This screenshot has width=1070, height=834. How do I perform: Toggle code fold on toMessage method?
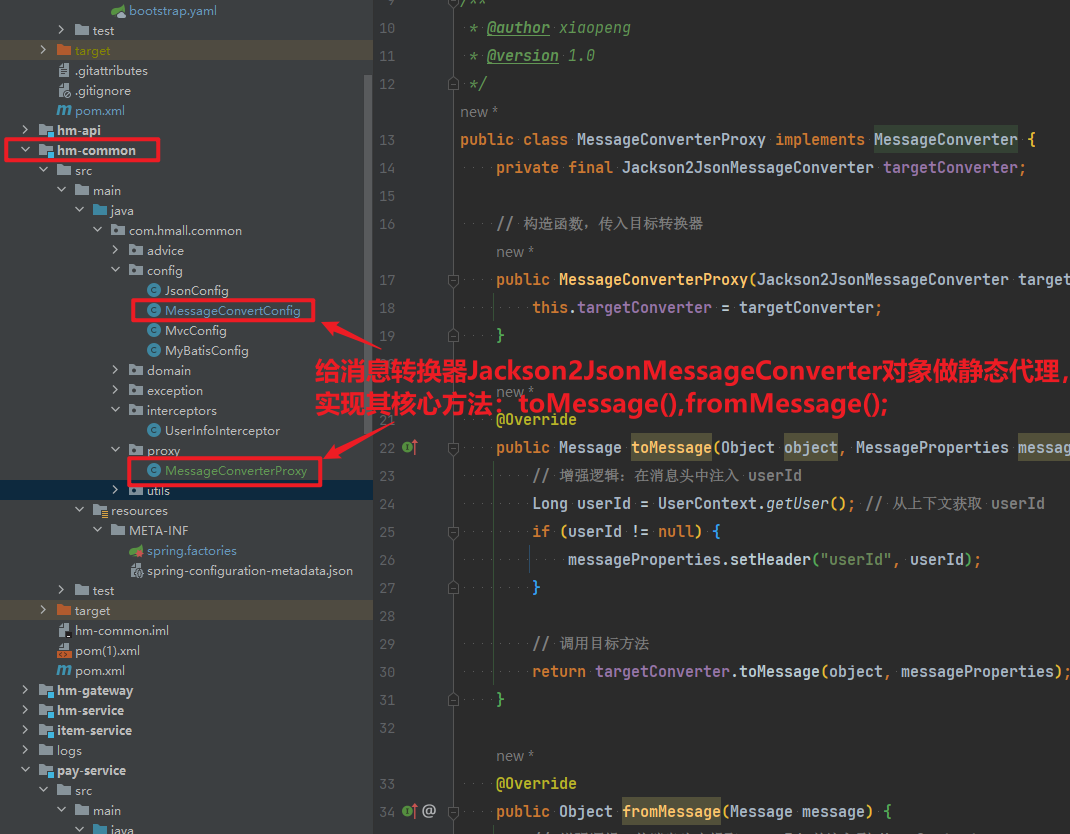453,448
